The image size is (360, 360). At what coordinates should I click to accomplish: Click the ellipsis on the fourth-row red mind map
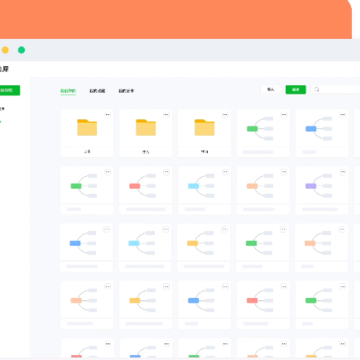284,286
